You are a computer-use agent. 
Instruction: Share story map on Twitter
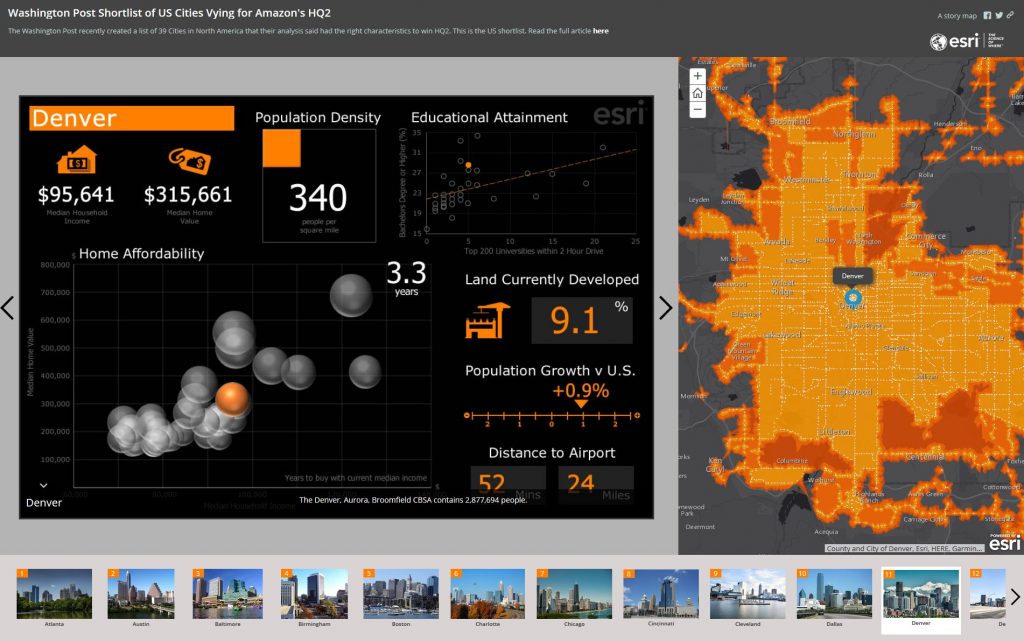pos(999,15)
